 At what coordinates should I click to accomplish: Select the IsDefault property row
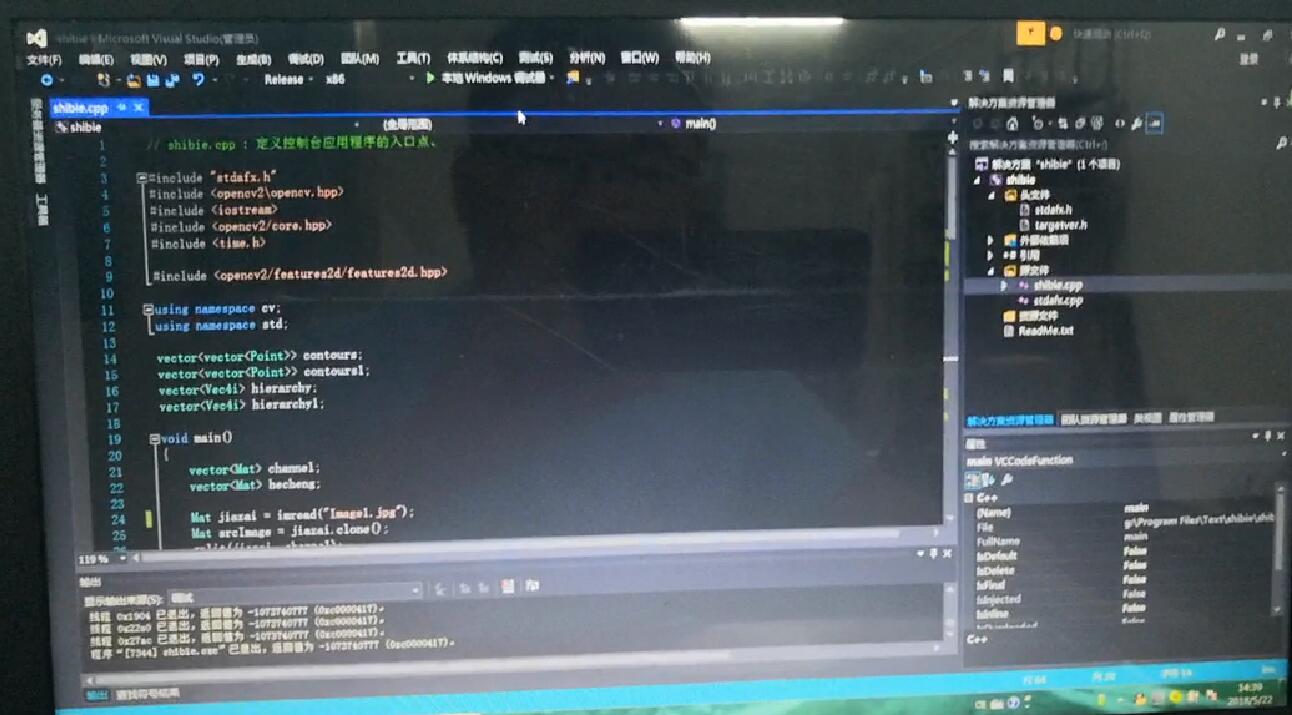(1120, 556)
